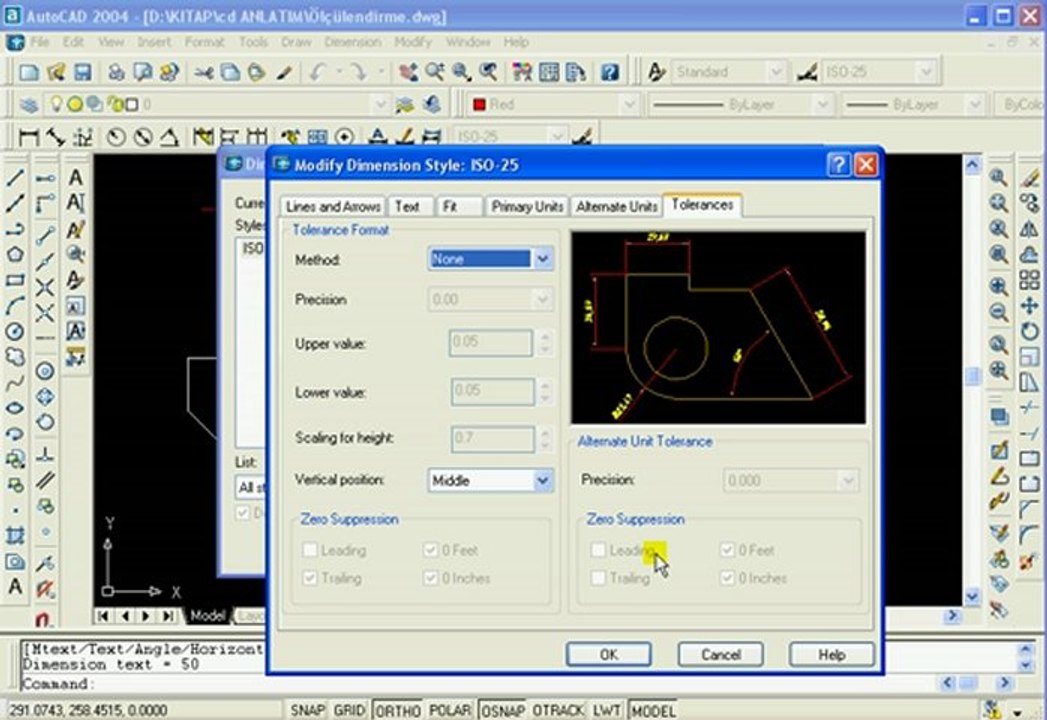Click the dialog title bar question mark button
The width and height of the screenshot is (1047, 720).
[x=839, y=164]
